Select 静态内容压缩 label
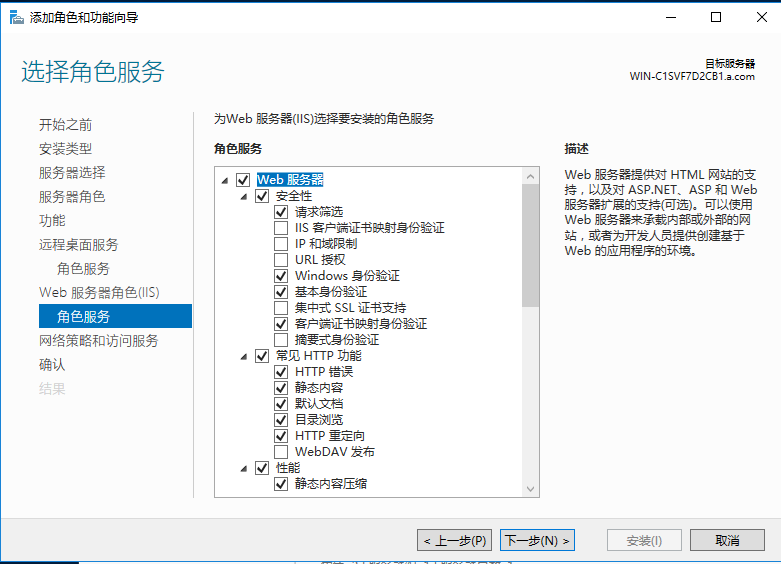This screenshot has height=564, width=781. [331, 484]
